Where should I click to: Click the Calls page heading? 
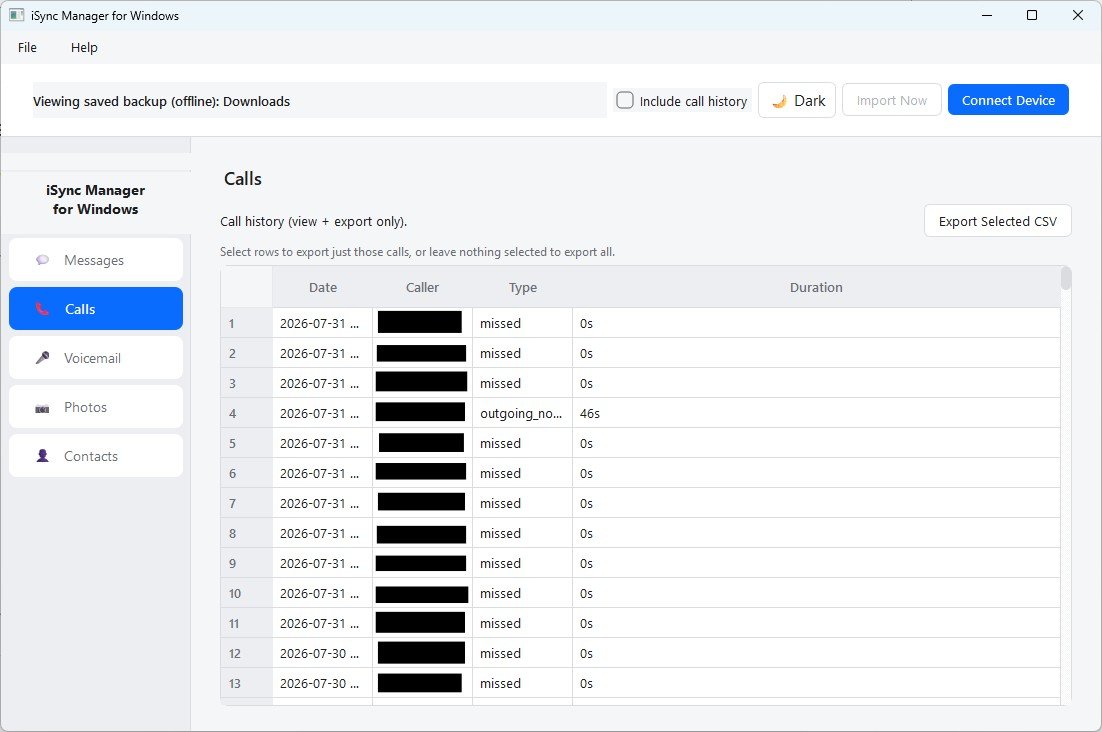pyautogui.click(x=242, y=179)
